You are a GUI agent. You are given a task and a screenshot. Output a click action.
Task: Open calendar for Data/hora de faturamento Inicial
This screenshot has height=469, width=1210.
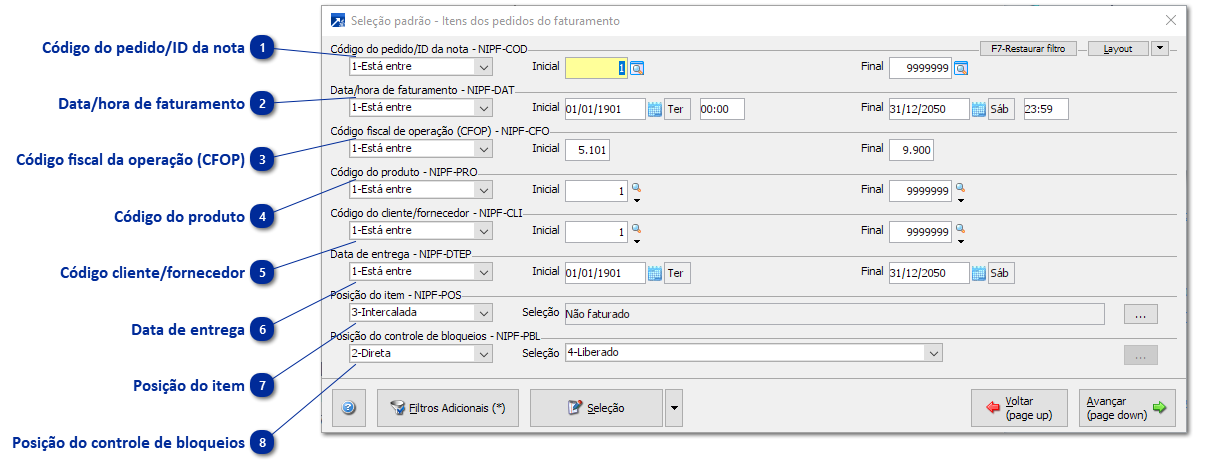pos(655,108)
